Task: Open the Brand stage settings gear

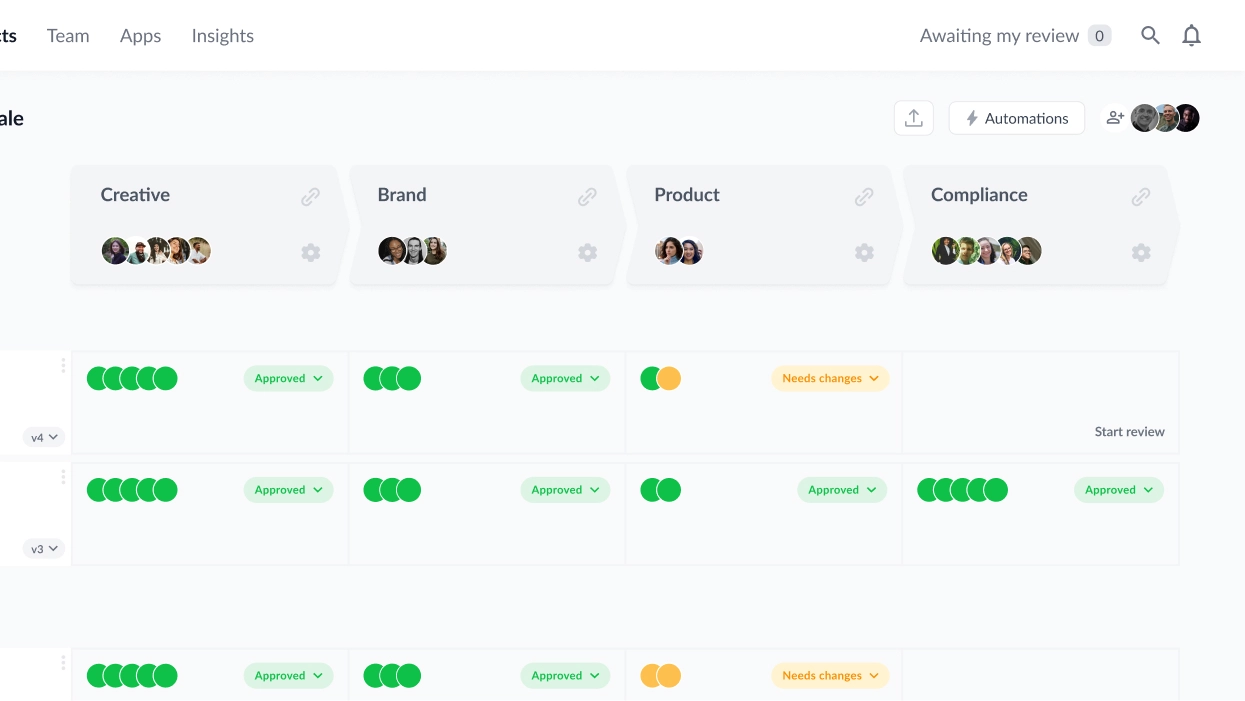Action: (587, 252)
